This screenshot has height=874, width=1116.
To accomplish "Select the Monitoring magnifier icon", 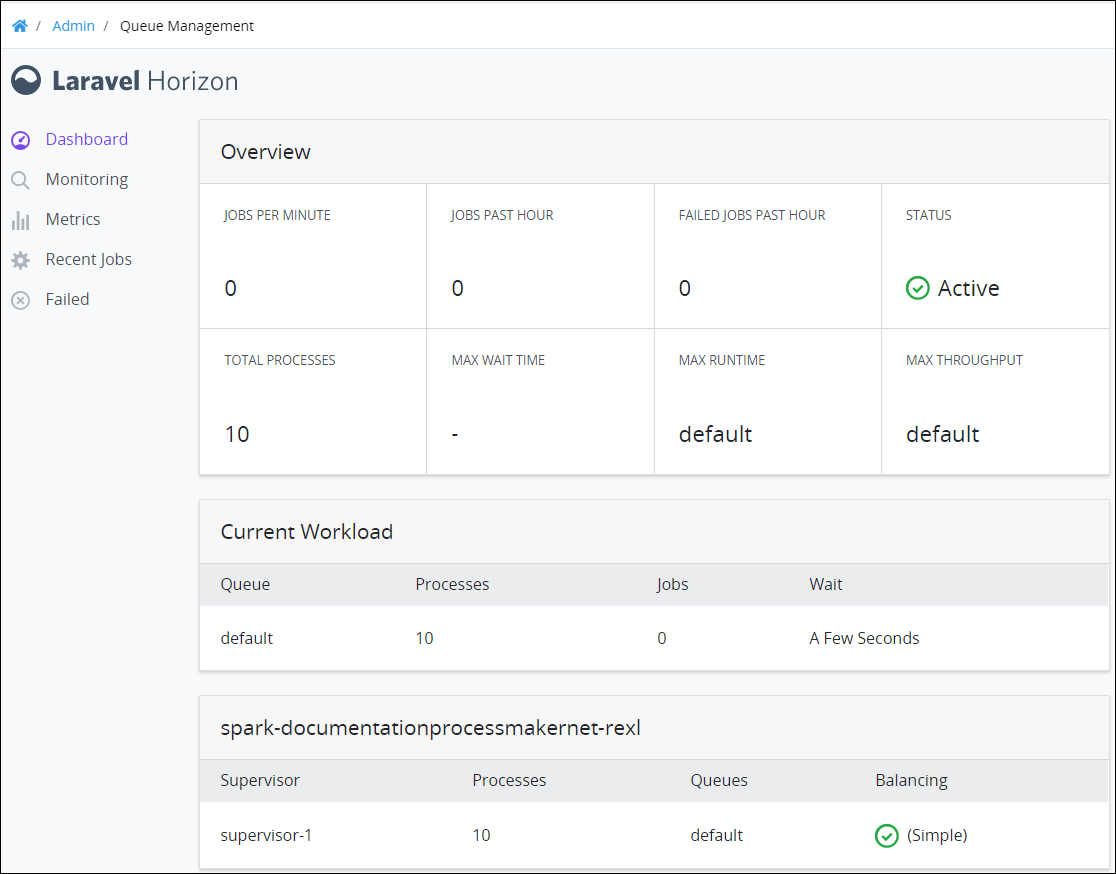I will click(20, 179).
